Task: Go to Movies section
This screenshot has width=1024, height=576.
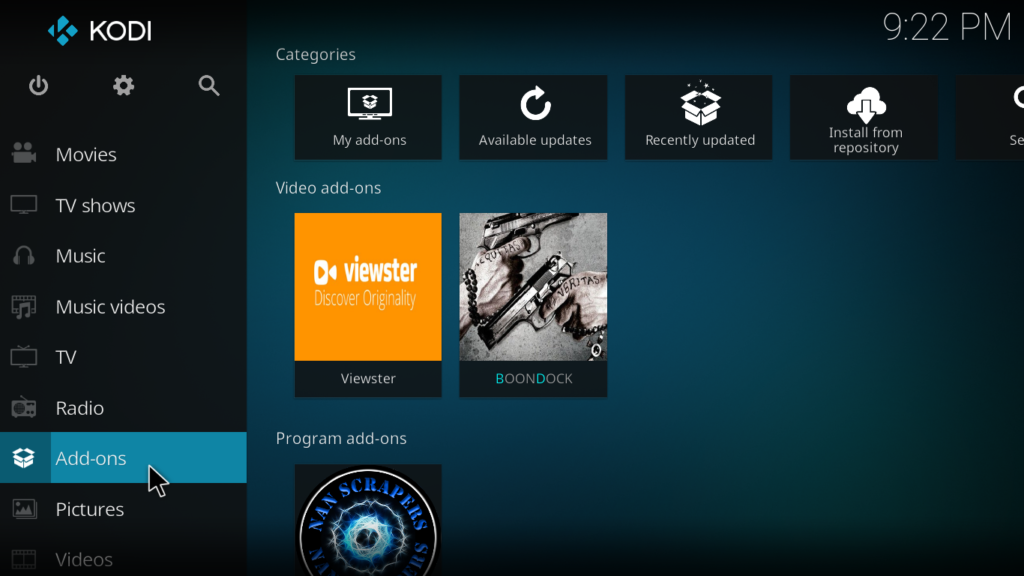Action: [86, 155]
